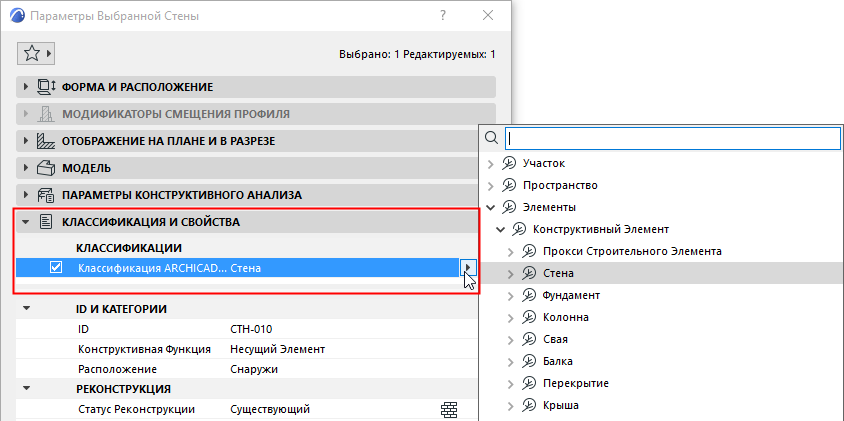Click the brick wall renovation status icon

(448, 410)
